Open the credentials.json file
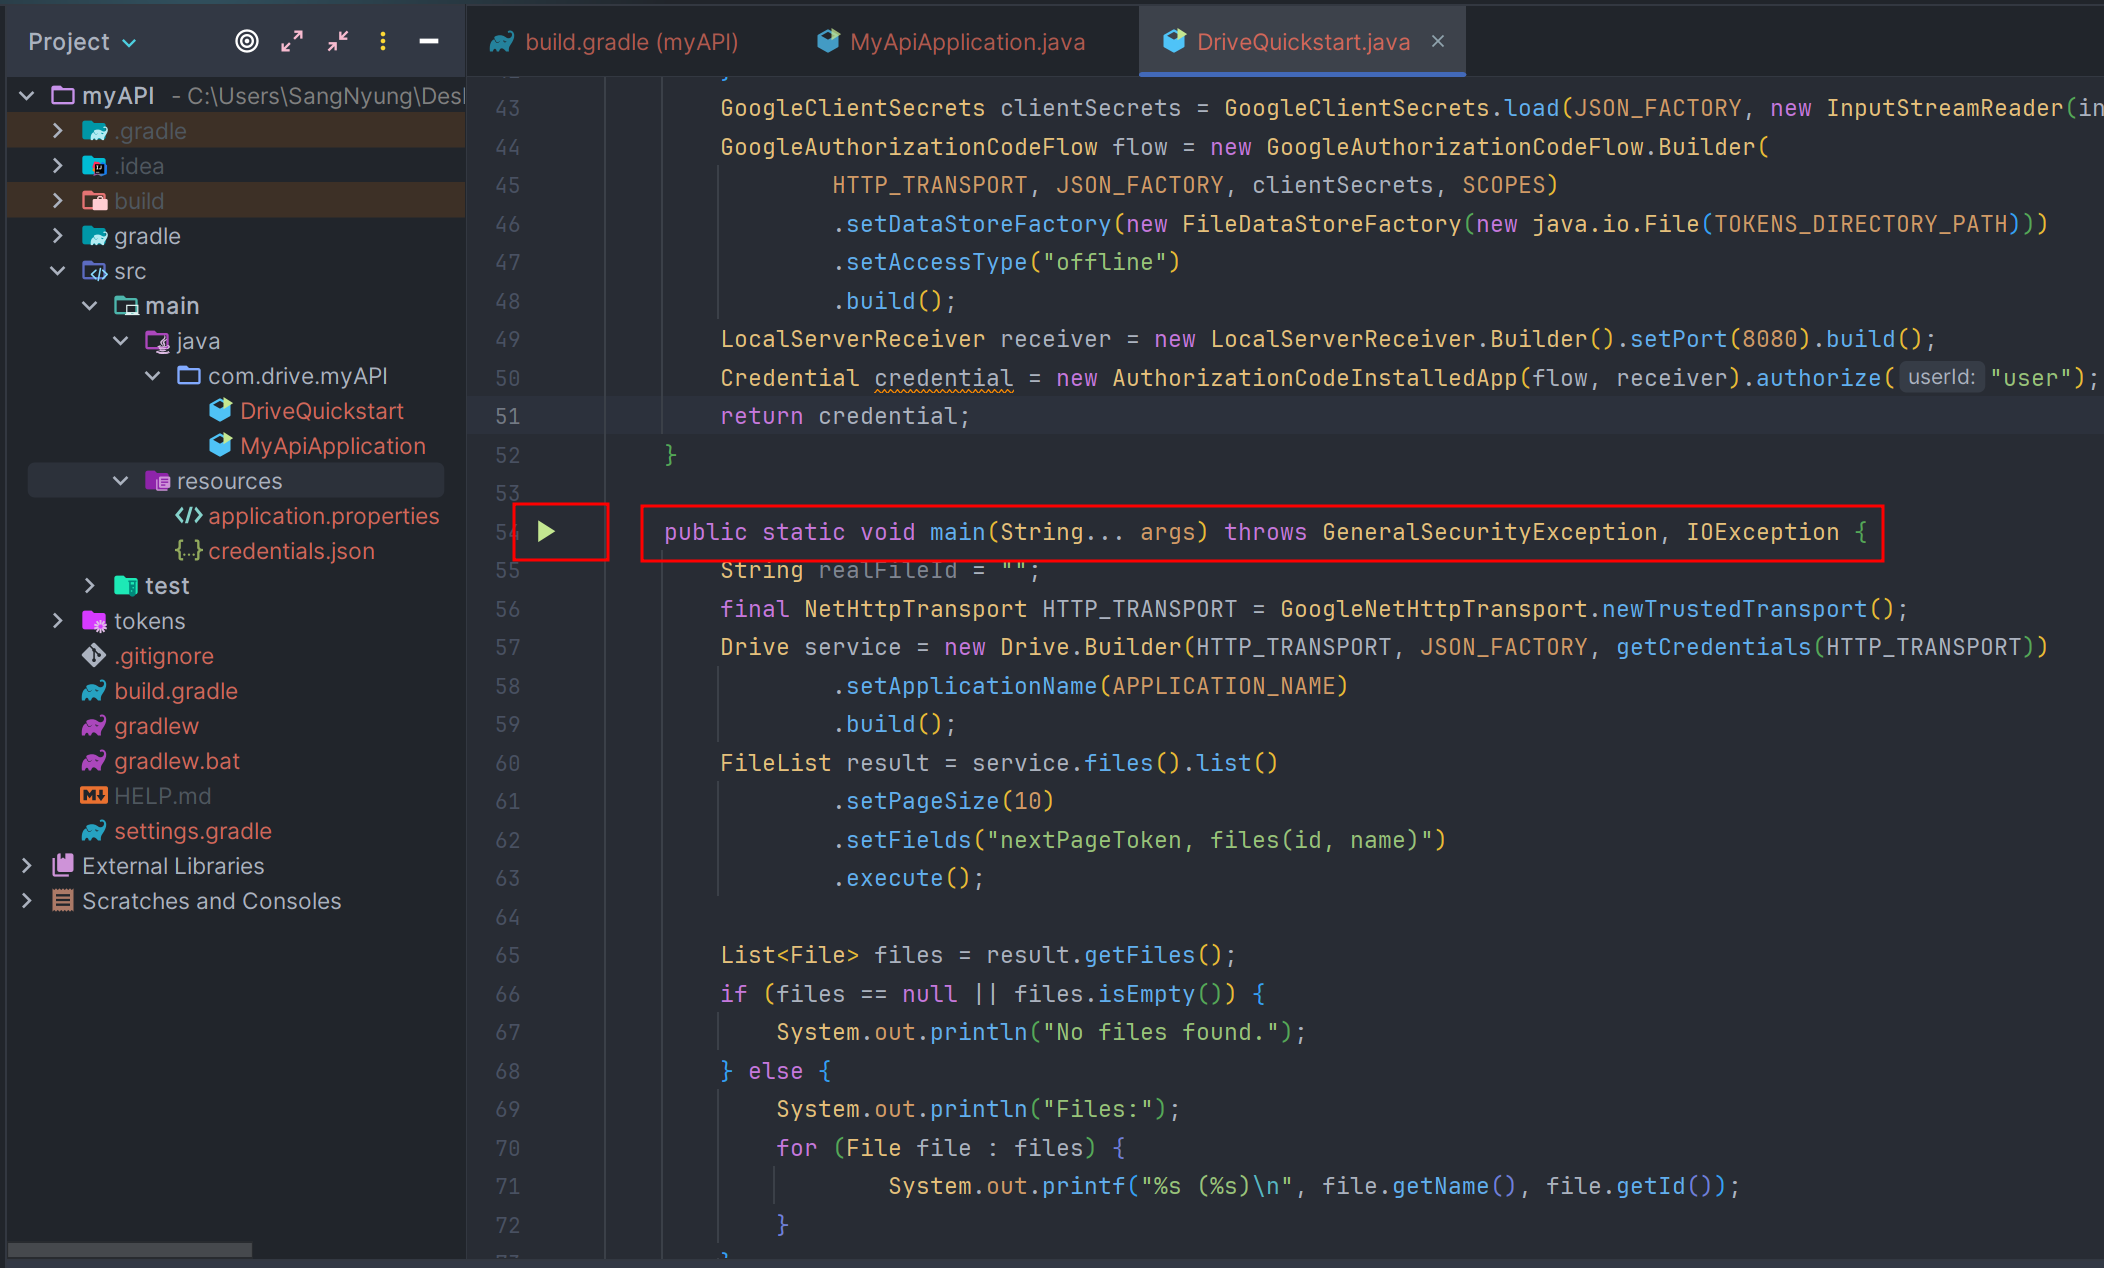Image resolution: width=2104 pixels, height=1268 pixels. (291, 551)
